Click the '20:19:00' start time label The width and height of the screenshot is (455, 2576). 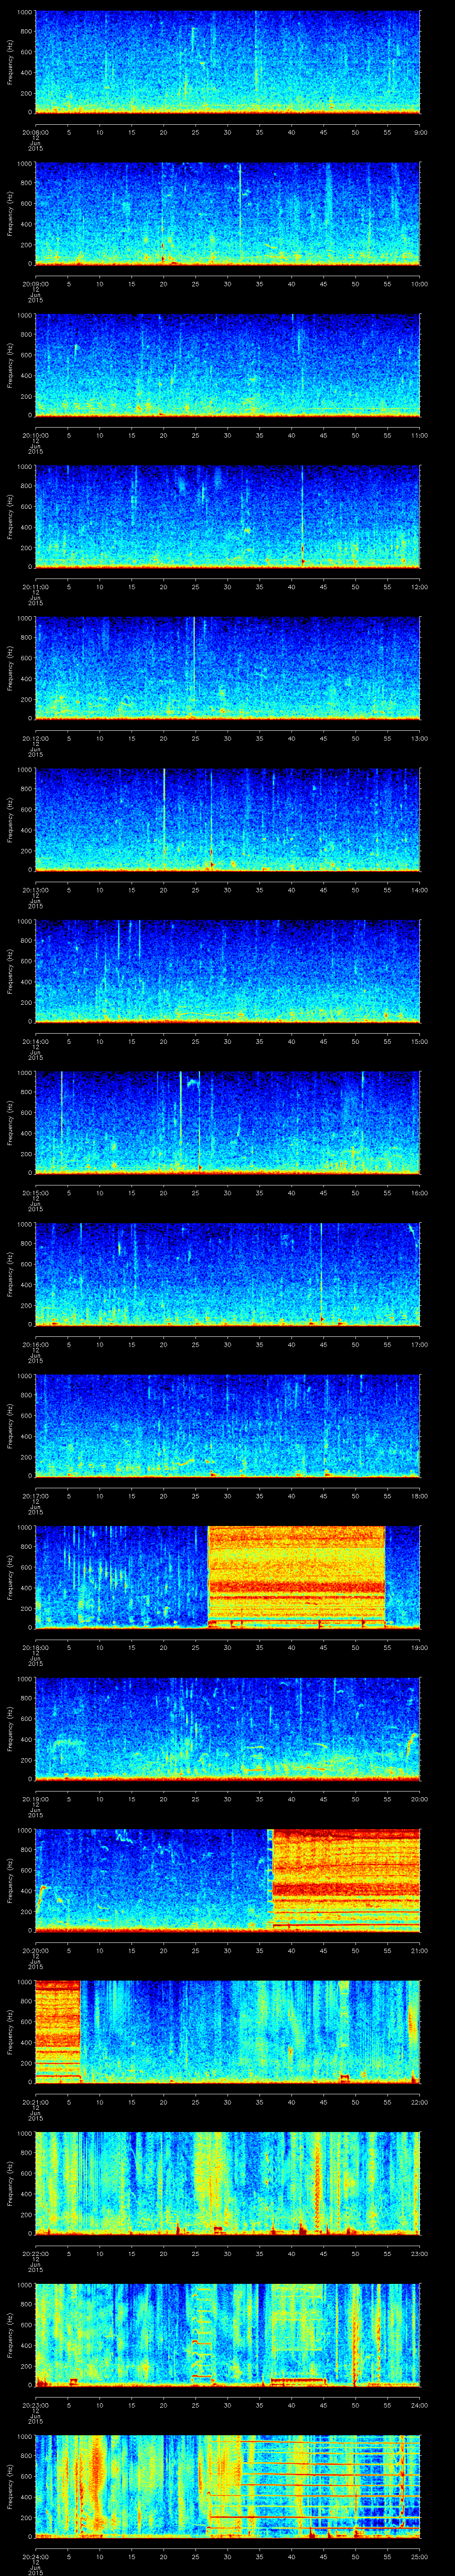(x=35, y=1798)
